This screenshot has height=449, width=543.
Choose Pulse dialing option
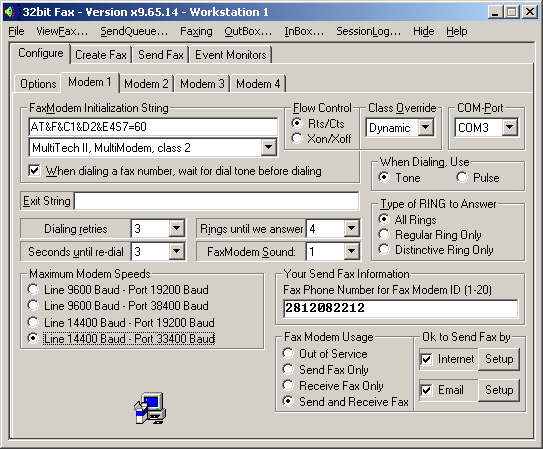coord(462,178)
